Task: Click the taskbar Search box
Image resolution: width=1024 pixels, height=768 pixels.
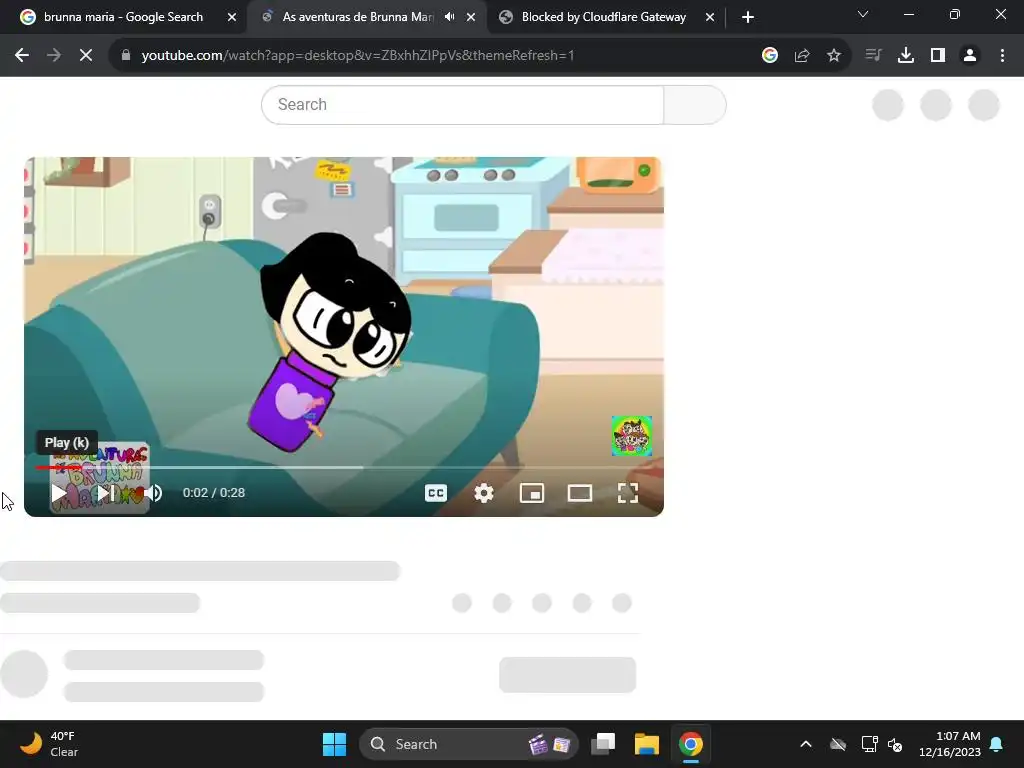Action: tap(469, 744)
